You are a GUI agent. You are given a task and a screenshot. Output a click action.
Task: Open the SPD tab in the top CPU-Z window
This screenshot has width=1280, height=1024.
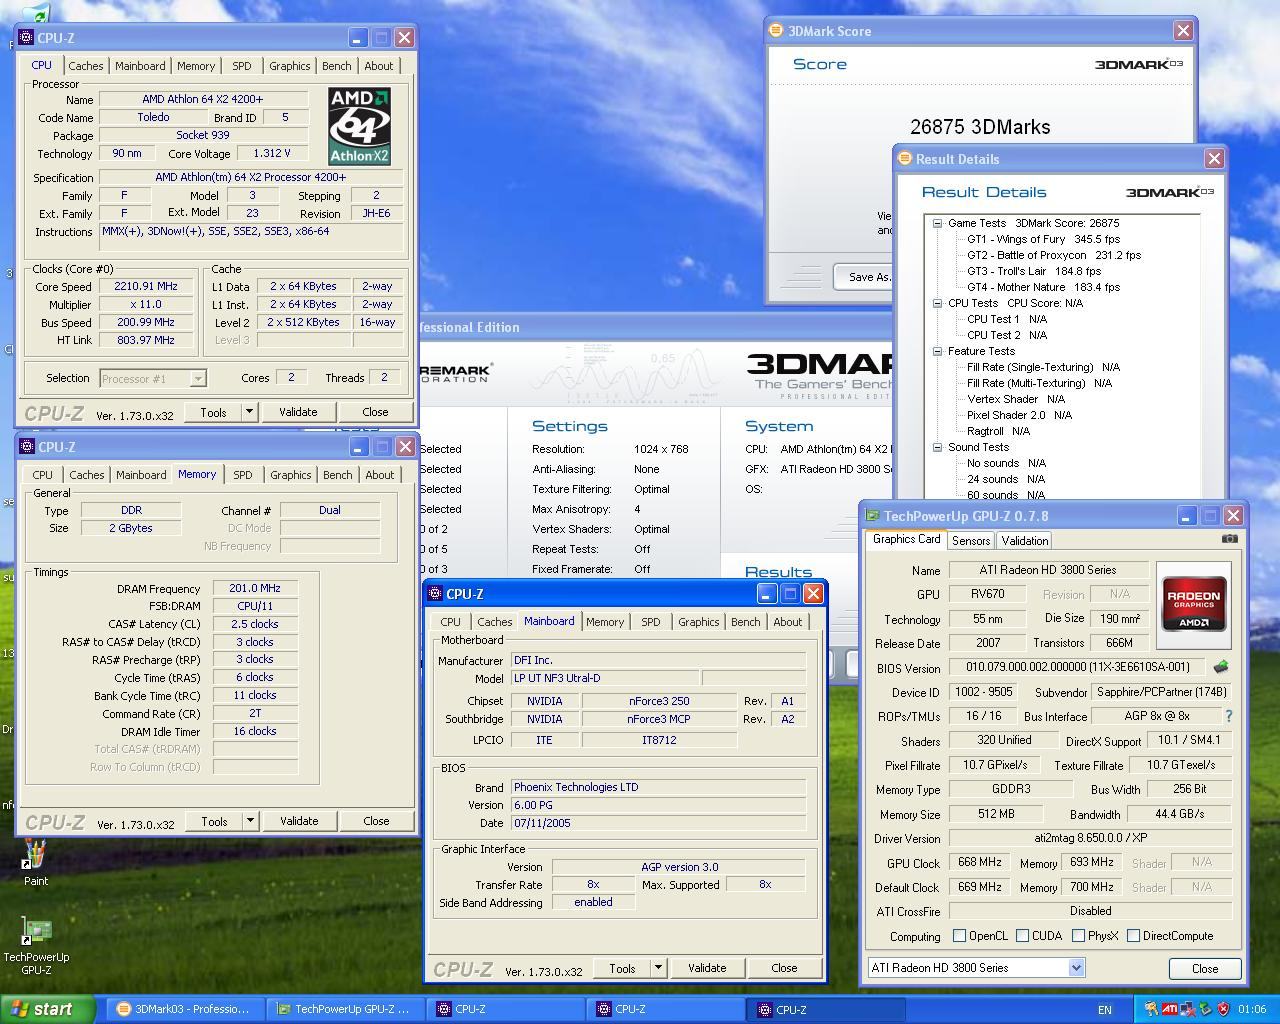click(242, 66)
